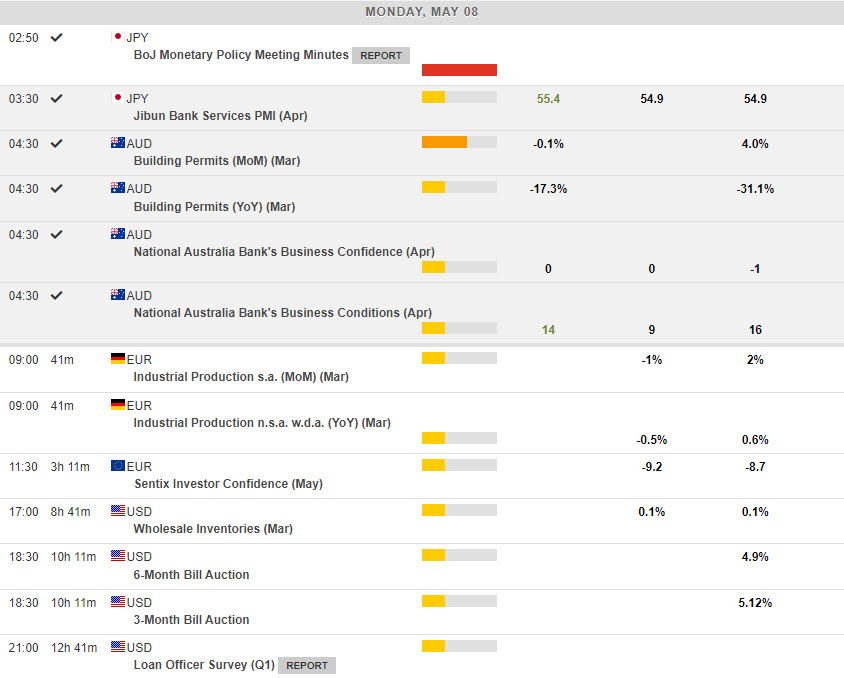Viewport: 844px width, 678px height.
Task: Click US flag for Loan Officer Survey
Action: [117, 647]
